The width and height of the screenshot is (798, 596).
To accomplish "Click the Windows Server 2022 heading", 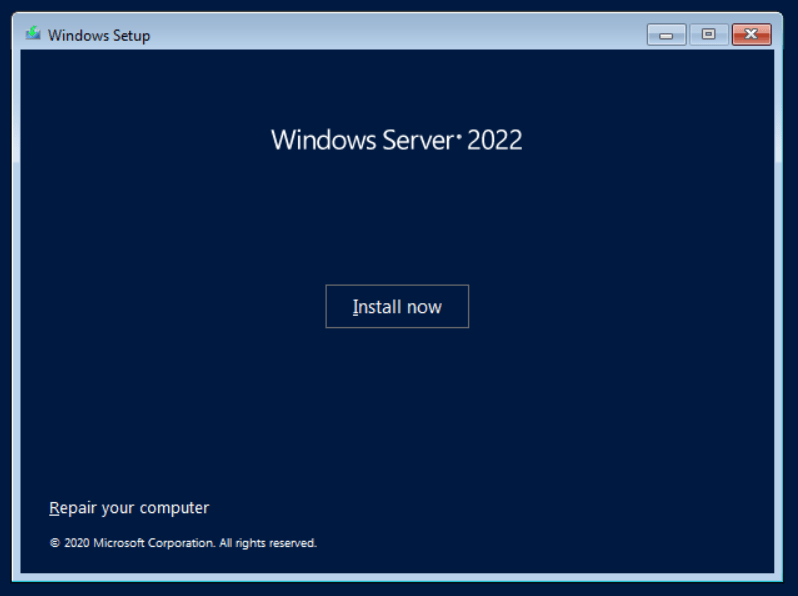I will click(396, 140).
